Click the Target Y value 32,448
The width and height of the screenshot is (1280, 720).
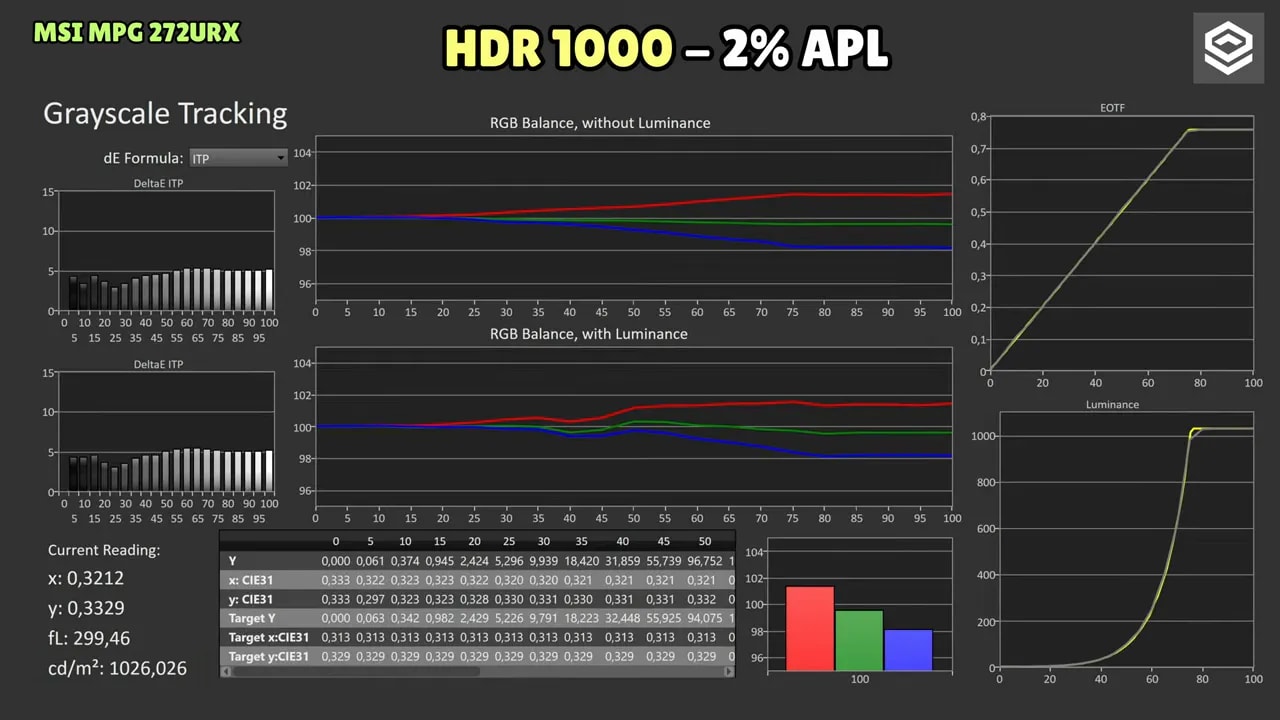click(623, 618)
